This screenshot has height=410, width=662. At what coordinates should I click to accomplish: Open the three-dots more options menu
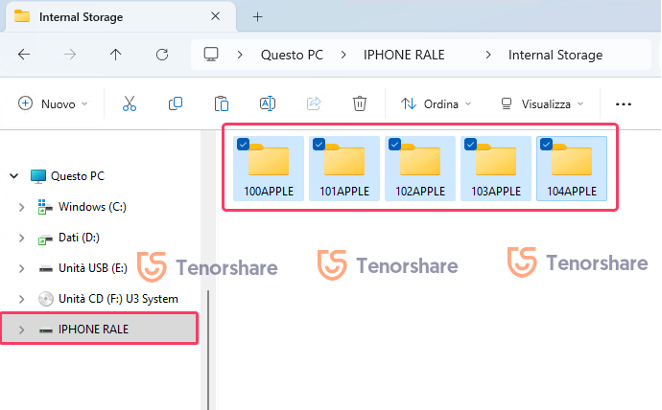[624, 104]
